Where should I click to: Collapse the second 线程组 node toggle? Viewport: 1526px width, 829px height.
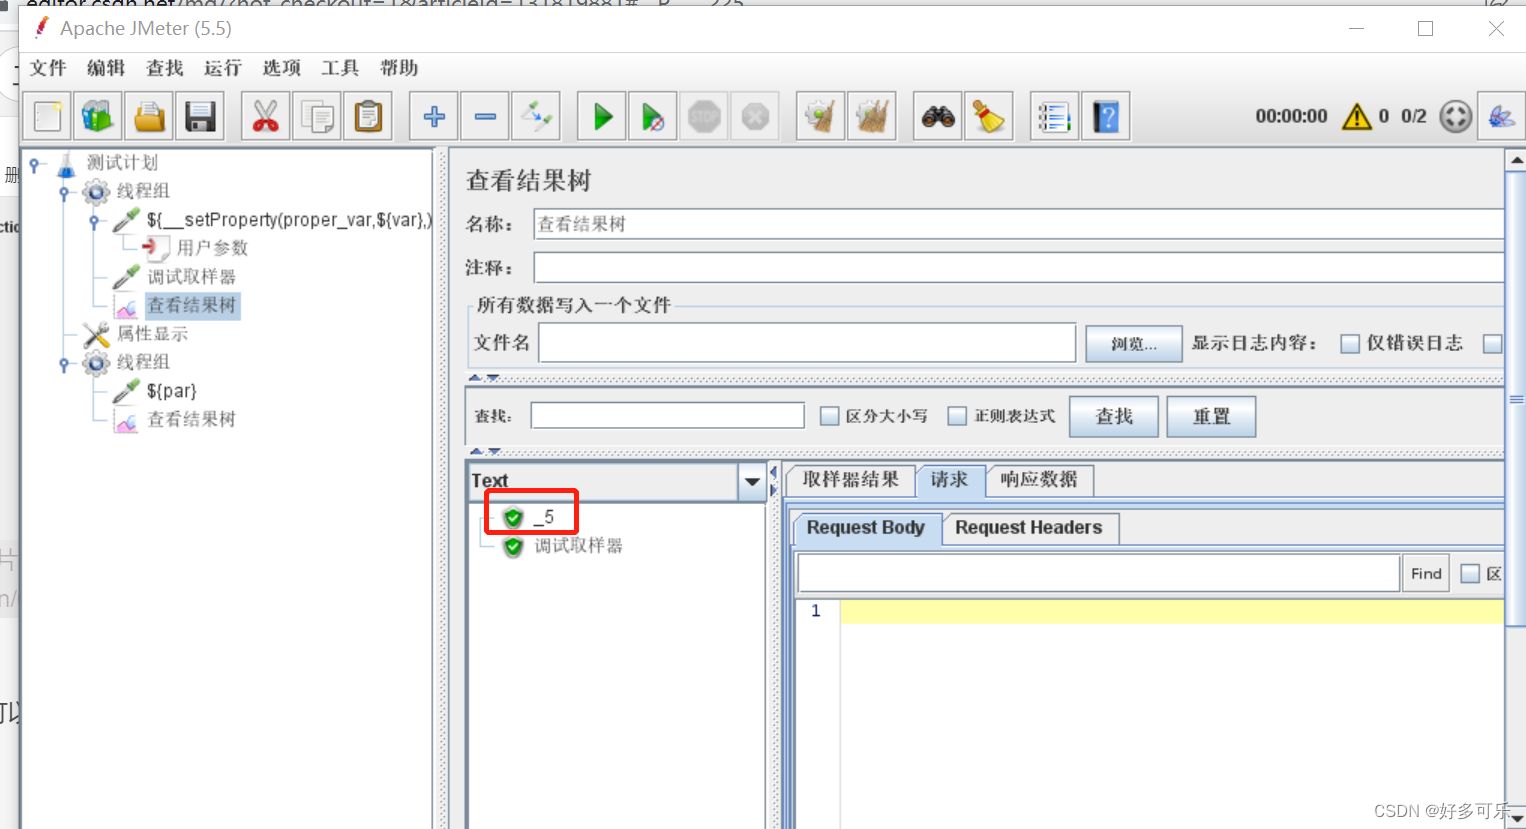[x=64, y=364]
